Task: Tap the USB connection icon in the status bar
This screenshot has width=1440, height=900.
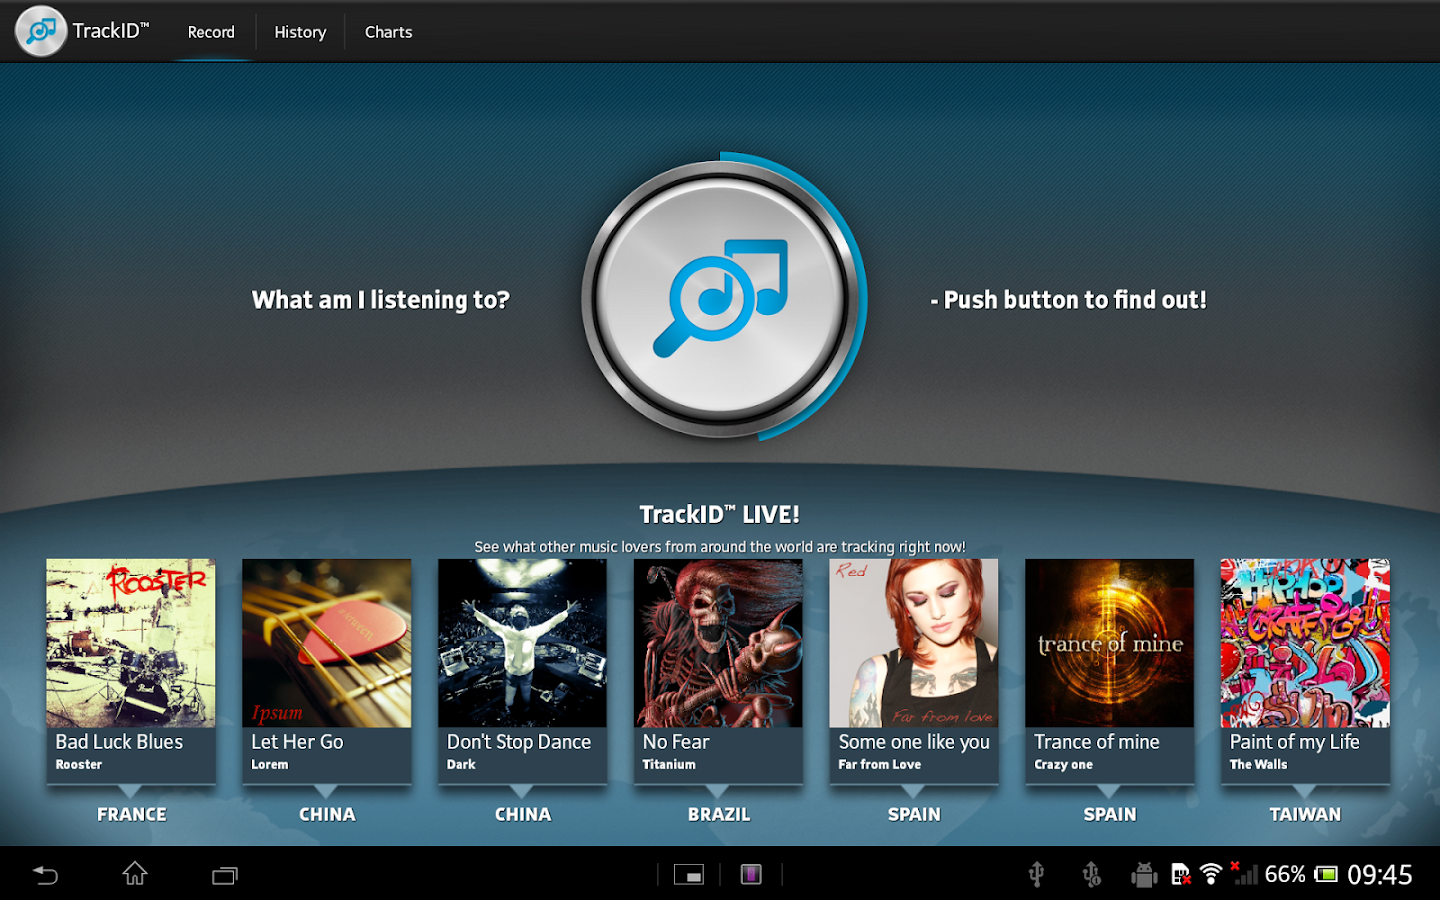Action: pyautogui.click(x=1037, y=874)
